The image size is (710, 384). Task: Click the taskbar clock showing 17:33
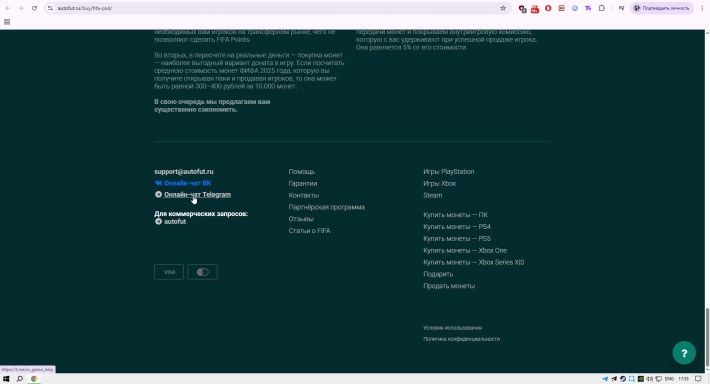[683, 379]
